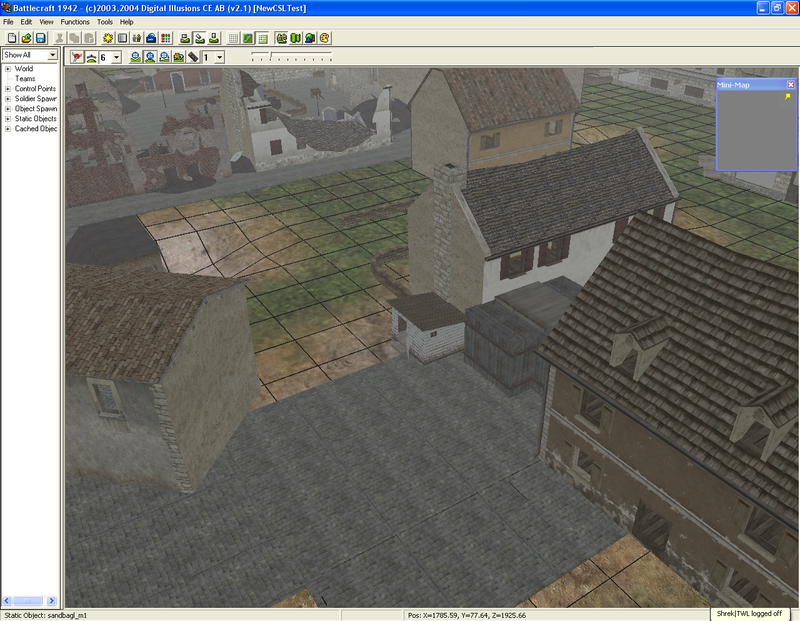Click the blue building toolbar icon
This screenshot has width=800, height=621.
(151, 38)
